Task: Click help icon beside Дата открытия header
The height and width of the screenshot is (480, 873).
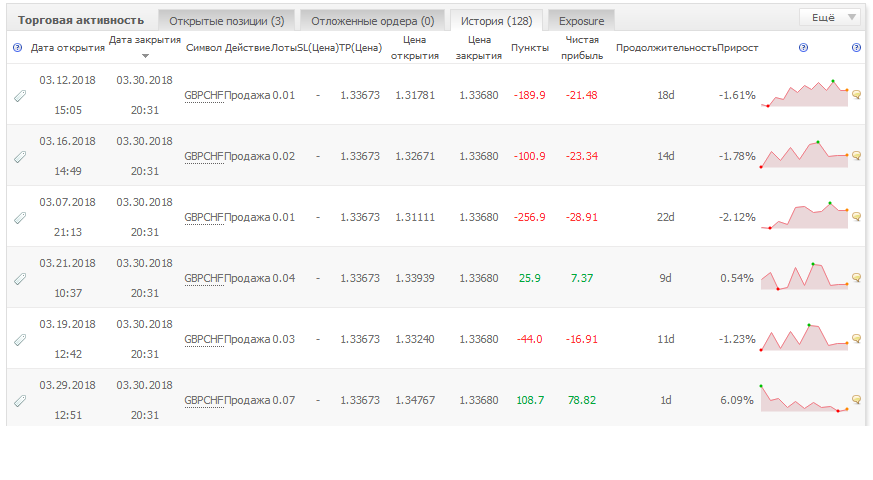Action: click(x=17, y=48)
